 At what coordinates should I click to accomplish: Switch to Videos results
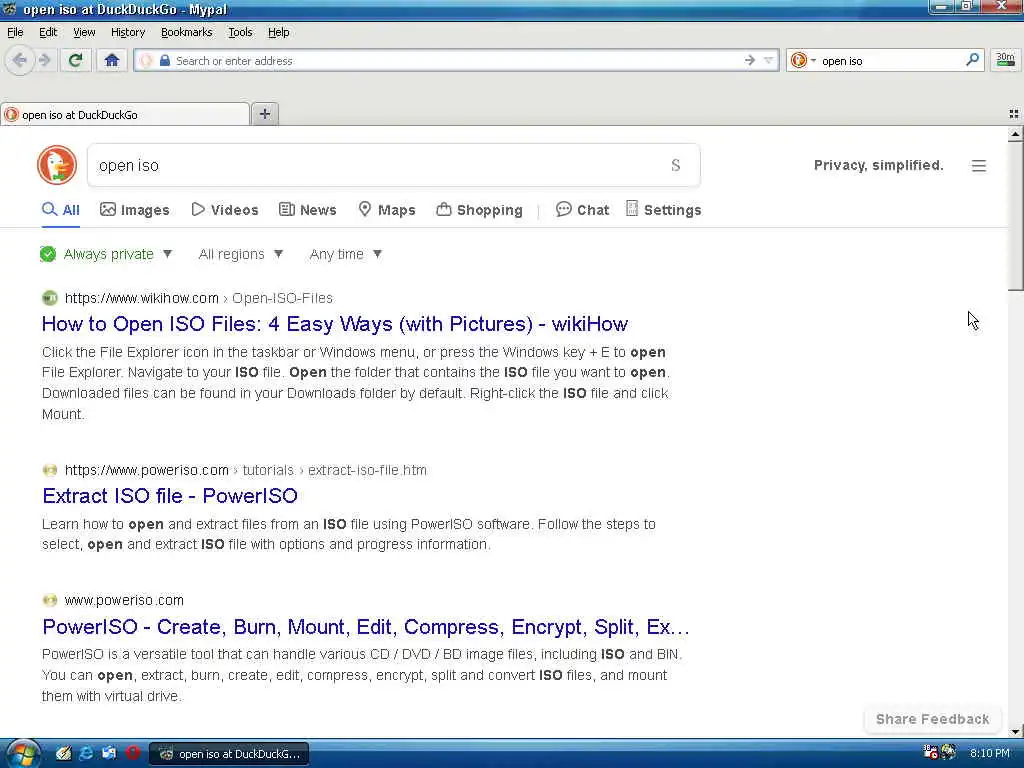coord(225,210)
